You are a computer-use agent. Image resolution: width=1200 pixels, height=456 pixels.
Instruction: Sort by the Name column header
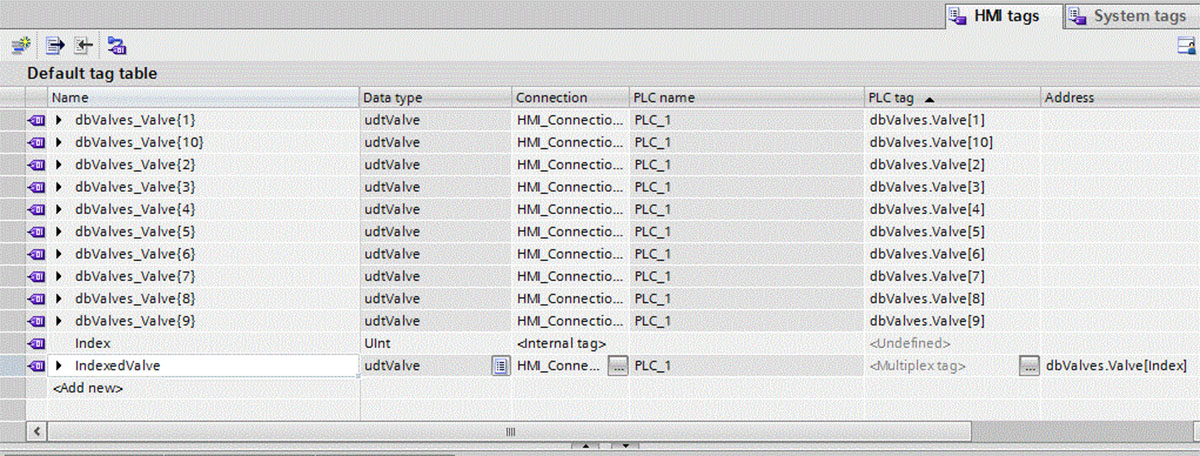[204, 98]
